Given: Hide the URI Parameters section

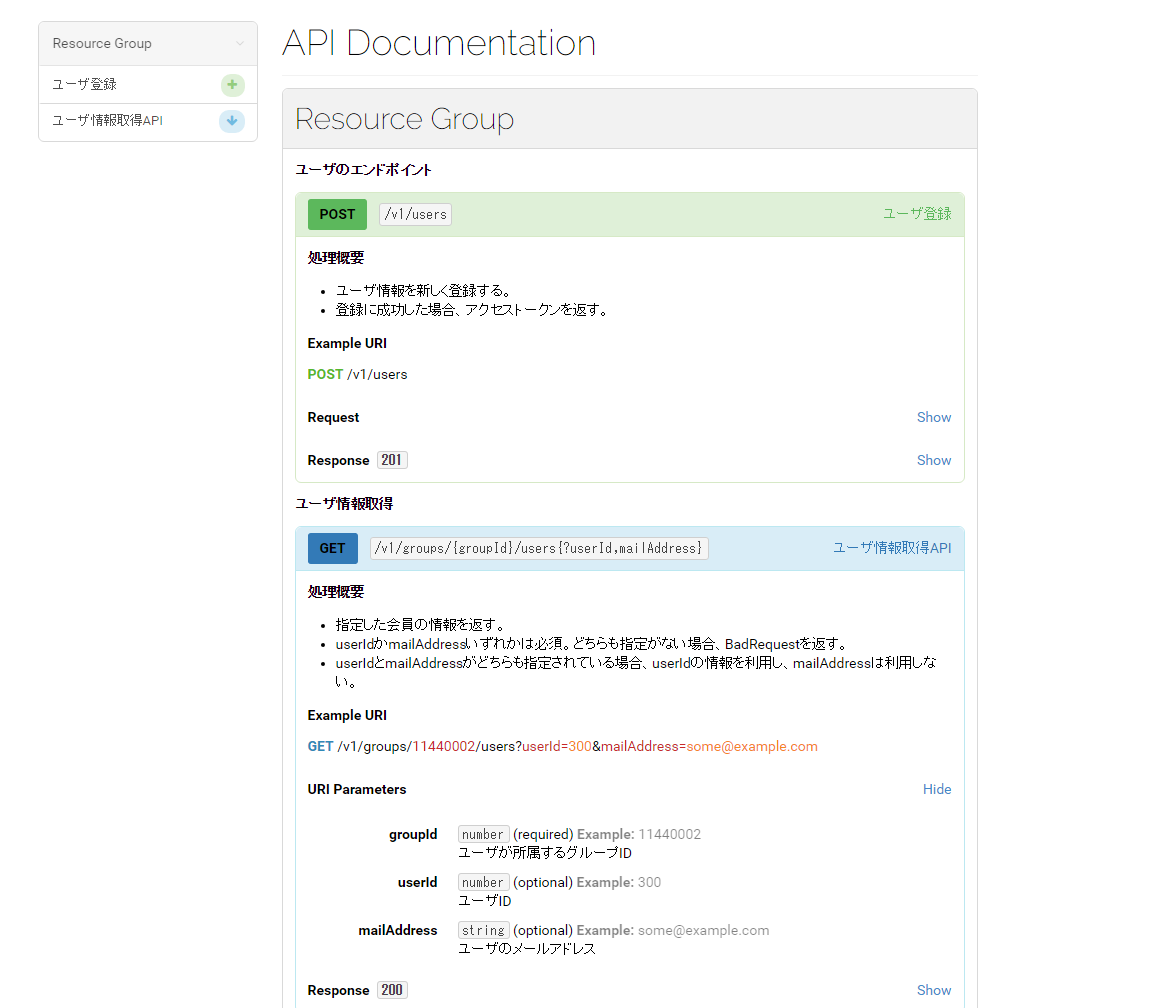Looking at the screenshot, I should 937,789.
